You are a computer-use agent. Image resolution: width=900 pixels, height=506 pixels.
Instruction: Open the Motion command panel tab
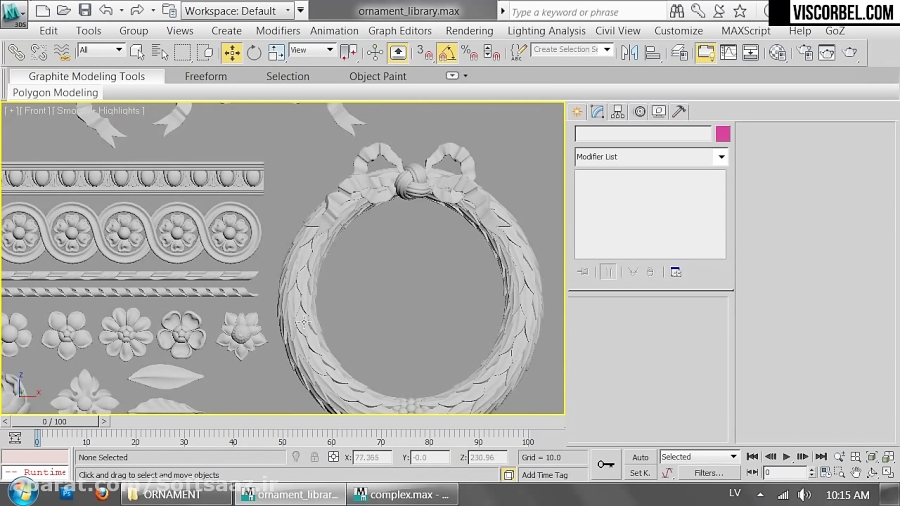point(639,112)
